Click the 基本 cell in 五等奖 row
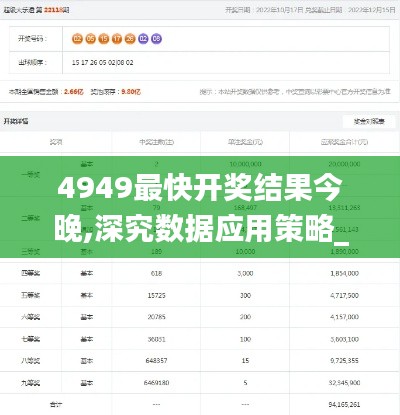 [86, 295]
